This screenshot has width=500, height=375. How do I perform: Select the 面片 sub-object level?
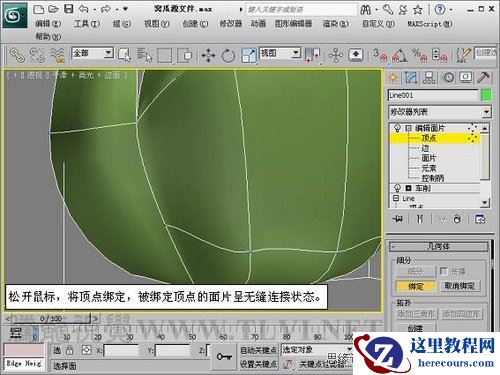point(429,158)
